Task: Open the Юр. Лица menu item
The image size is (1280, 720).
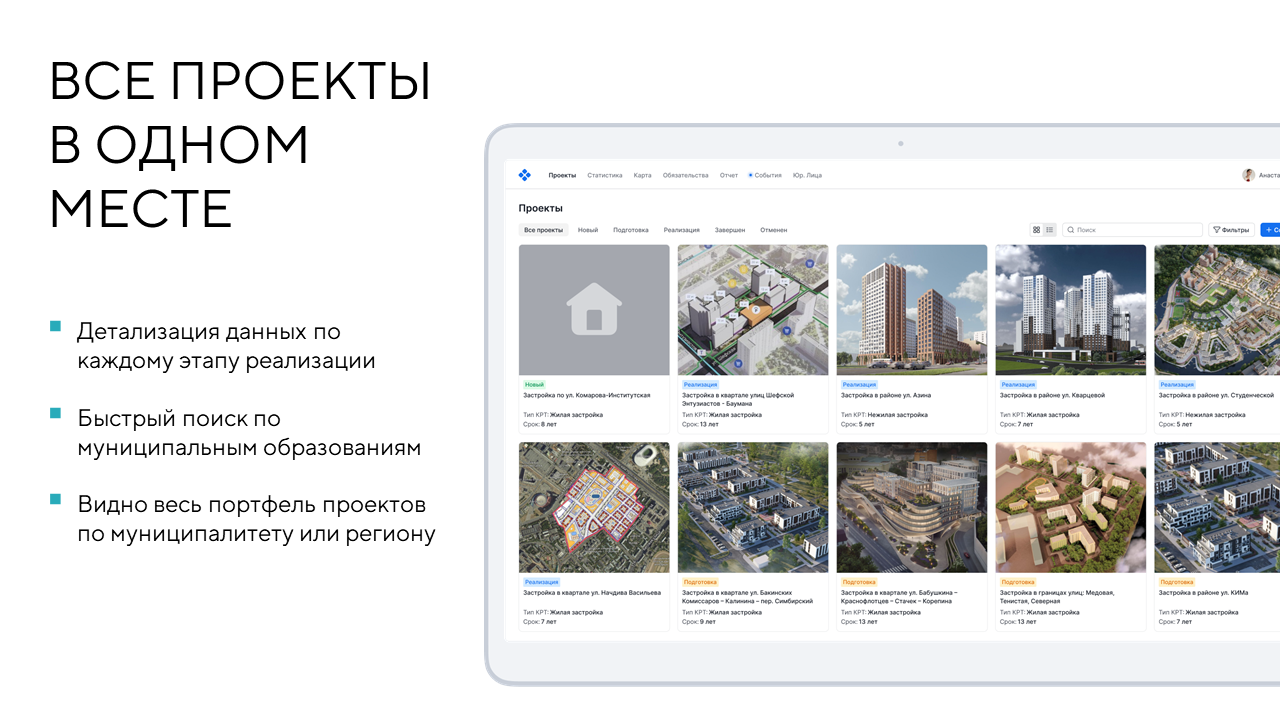Action: [807, 175]
